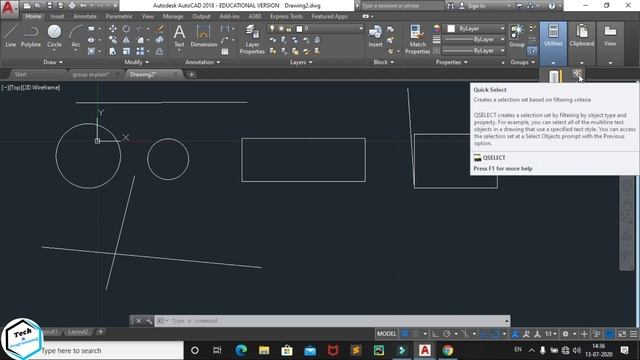Screen dimensions: 640x360
Task: Click the Insert block icon
Action: click(375, 36)
